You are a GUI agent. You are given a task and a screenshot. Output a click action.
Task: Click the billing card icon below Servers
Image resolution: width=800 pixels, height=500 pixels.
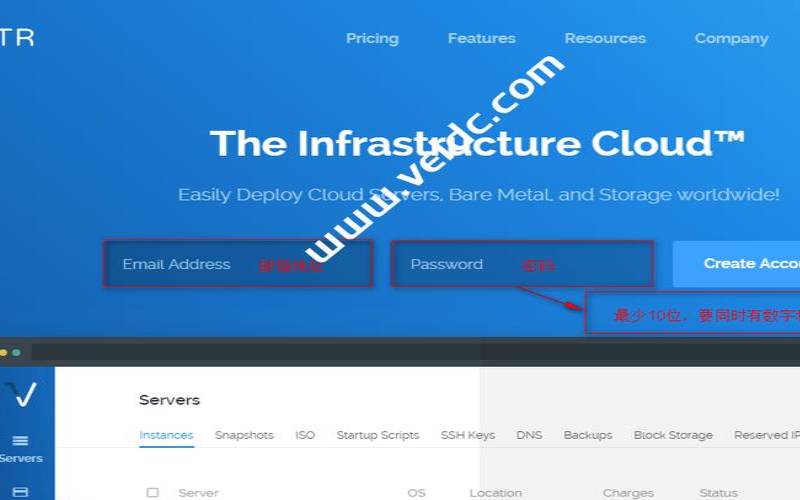point(20,492)
